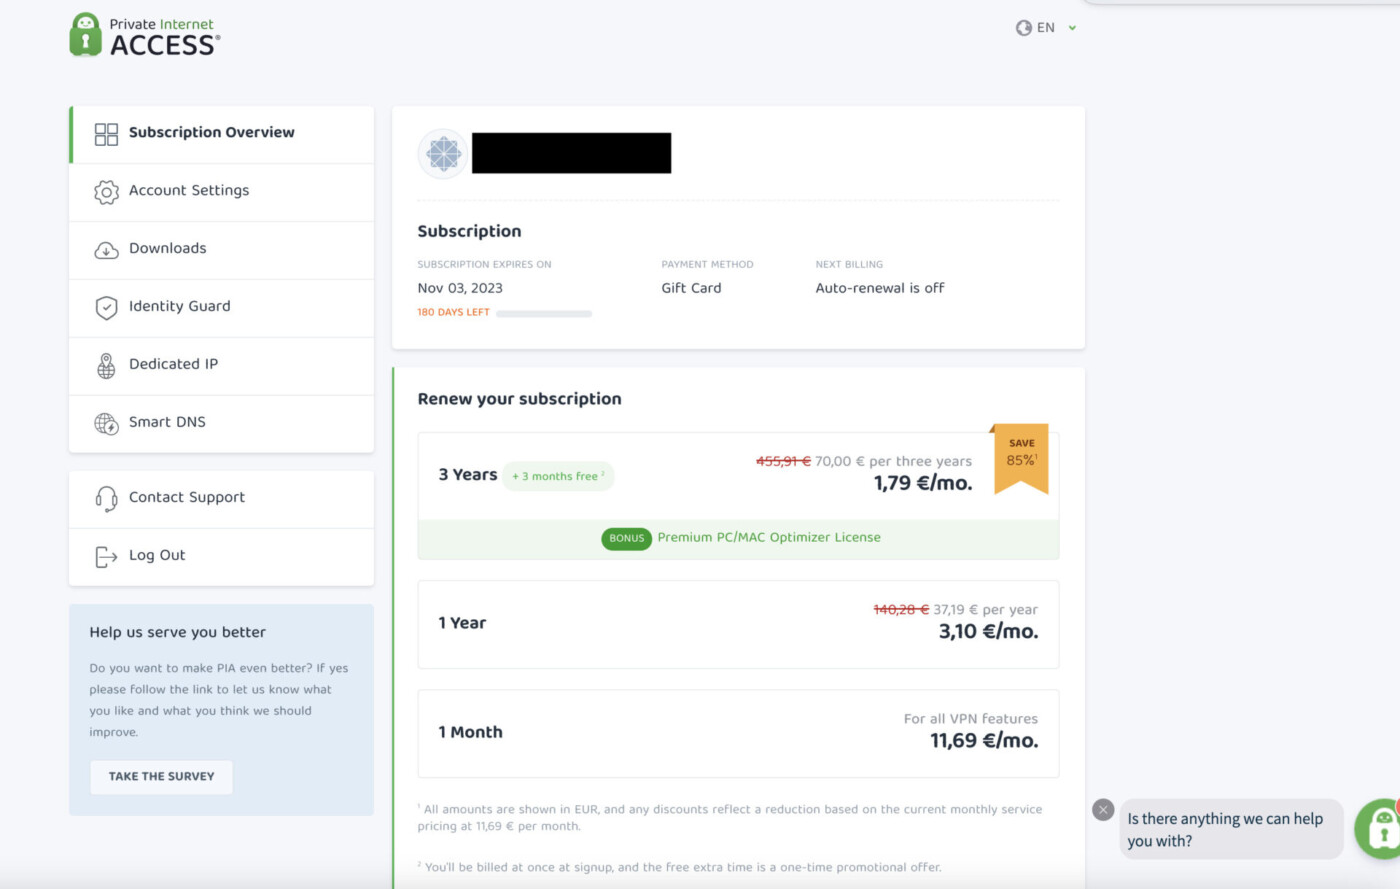The width and height of the screenshot is (1400, 889).
Task: Click the Save 85% ribbon badge
Action: pyautogui.click(x=1021, y=458)
